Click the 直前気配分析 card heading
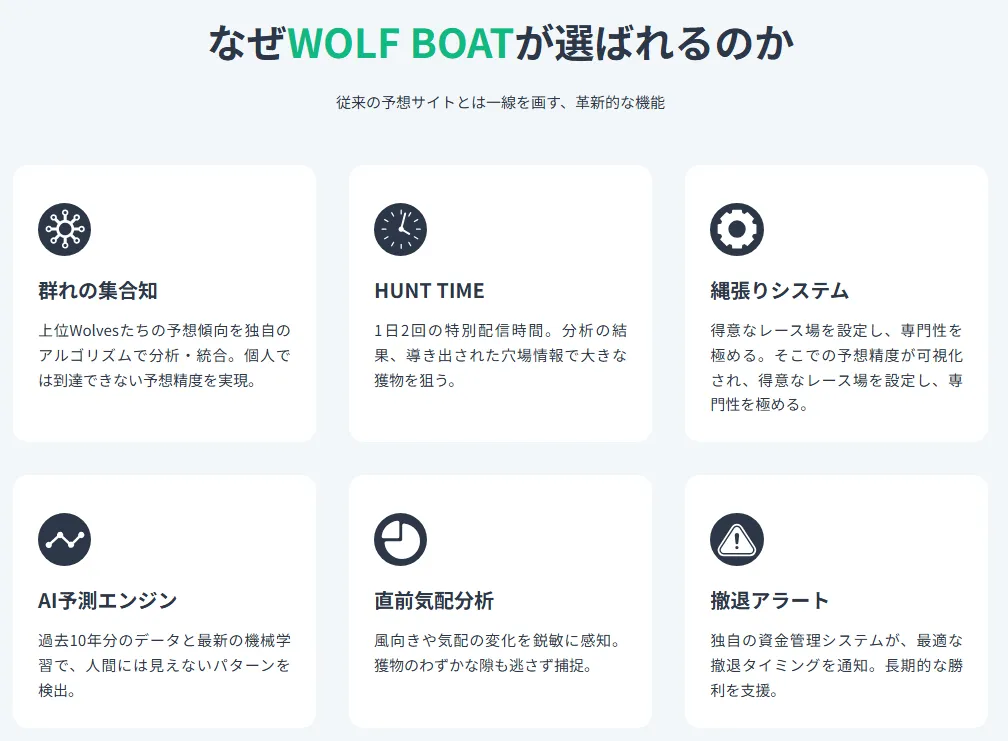The height and width of the screenshot is (741, 1008). 434,601
